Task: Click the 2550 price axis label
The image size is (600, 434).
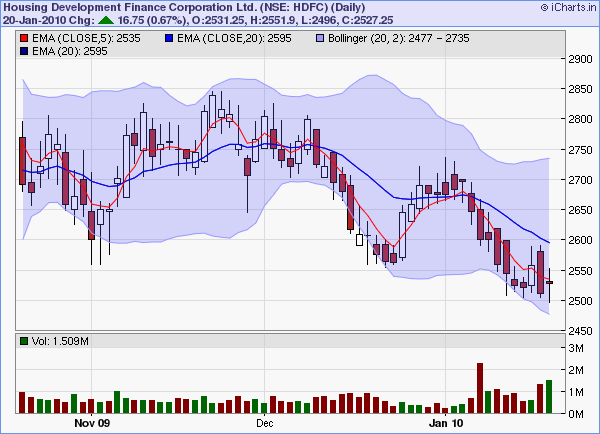Action: click(580, 271)
